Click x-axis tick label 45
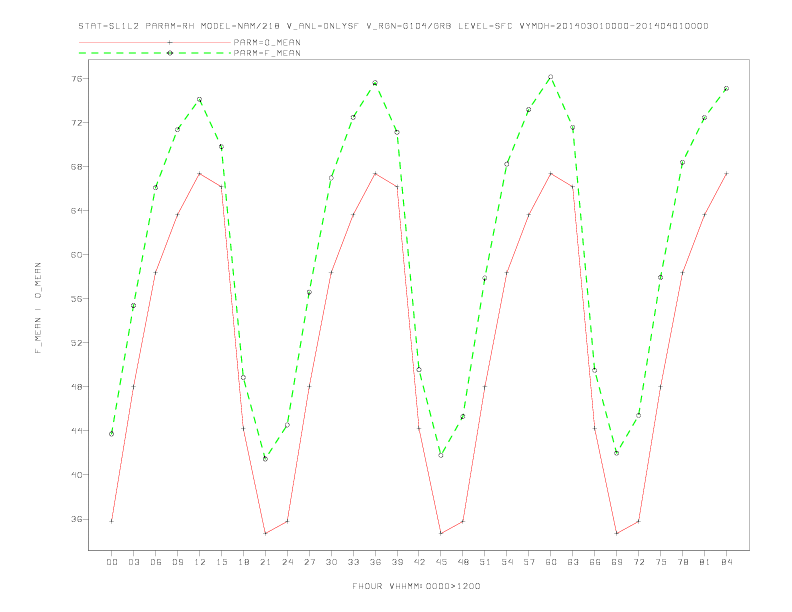 (x=441, y=562)
